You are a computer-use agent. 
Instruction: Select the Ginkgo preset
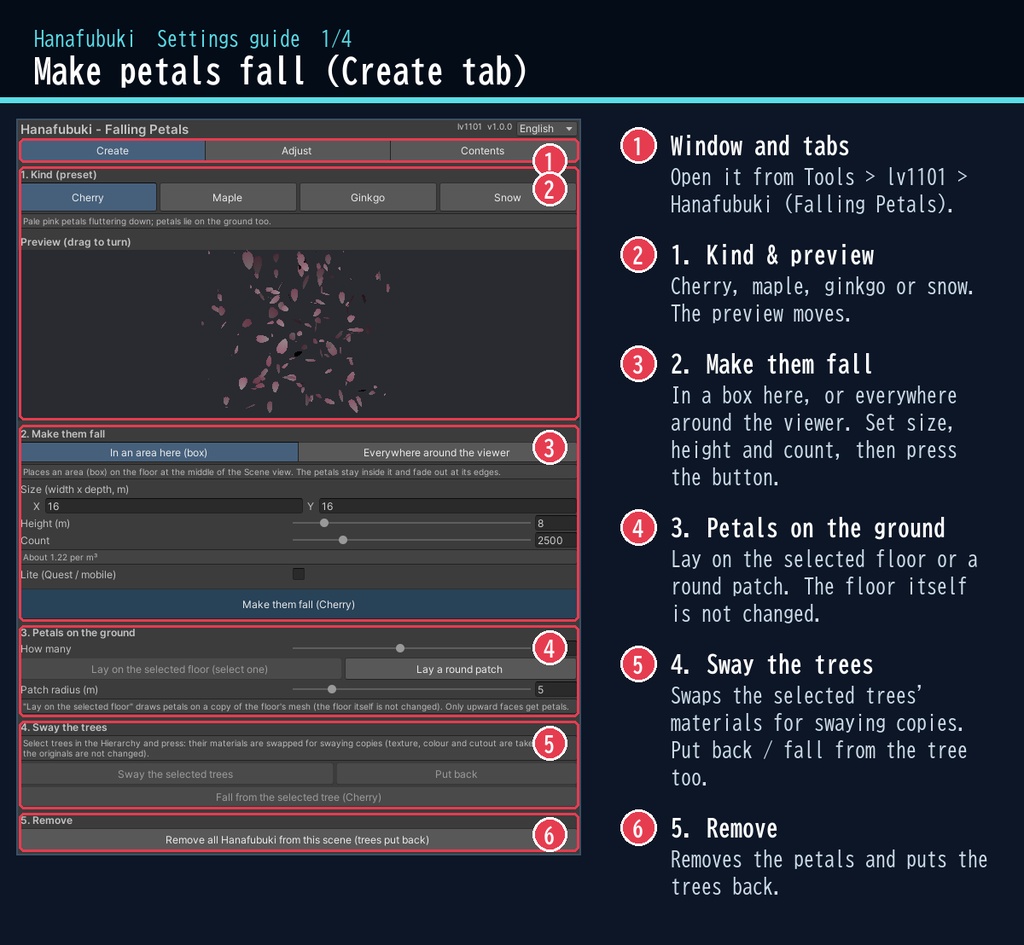pyautogui.click(x=368, y=197)
